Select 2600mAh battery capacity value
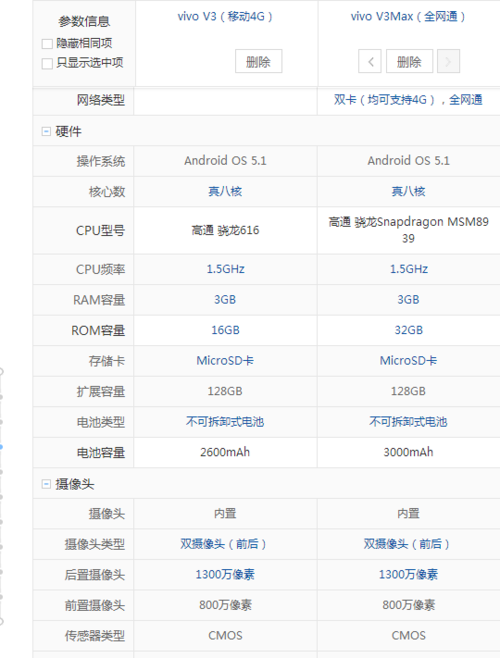Viewport: 500px width, 658px height. point(225,452)
